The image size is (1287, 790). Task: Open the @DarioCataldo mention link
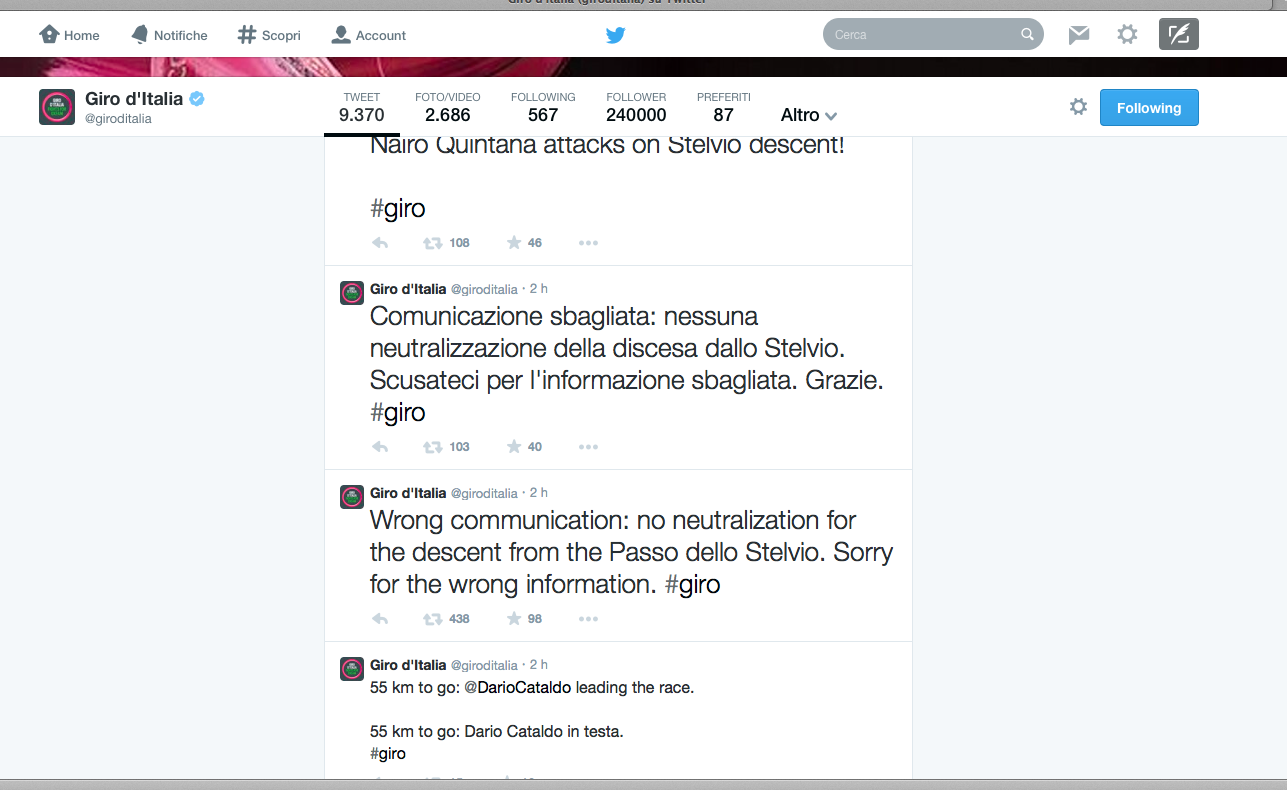(x=518, y=688)
